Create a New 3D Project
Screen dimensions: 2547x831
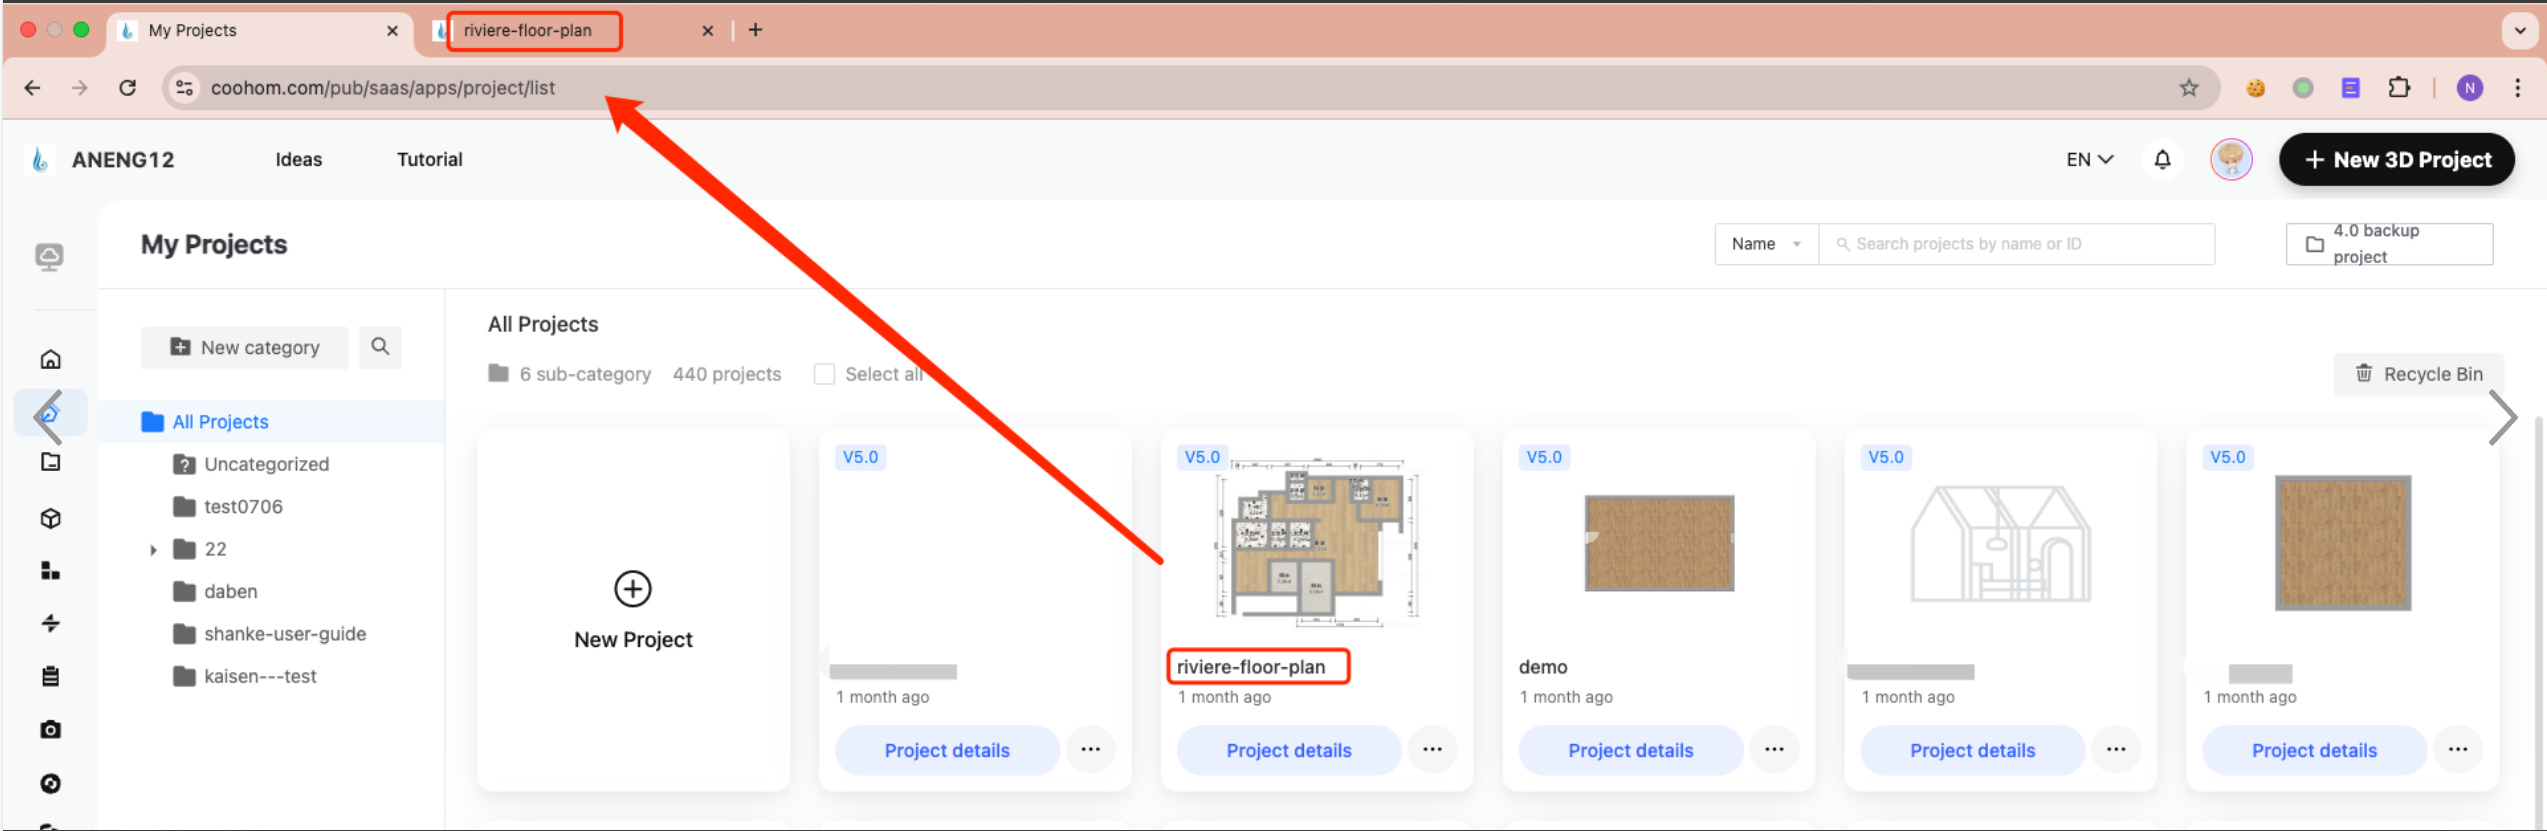coord(2396,160)
